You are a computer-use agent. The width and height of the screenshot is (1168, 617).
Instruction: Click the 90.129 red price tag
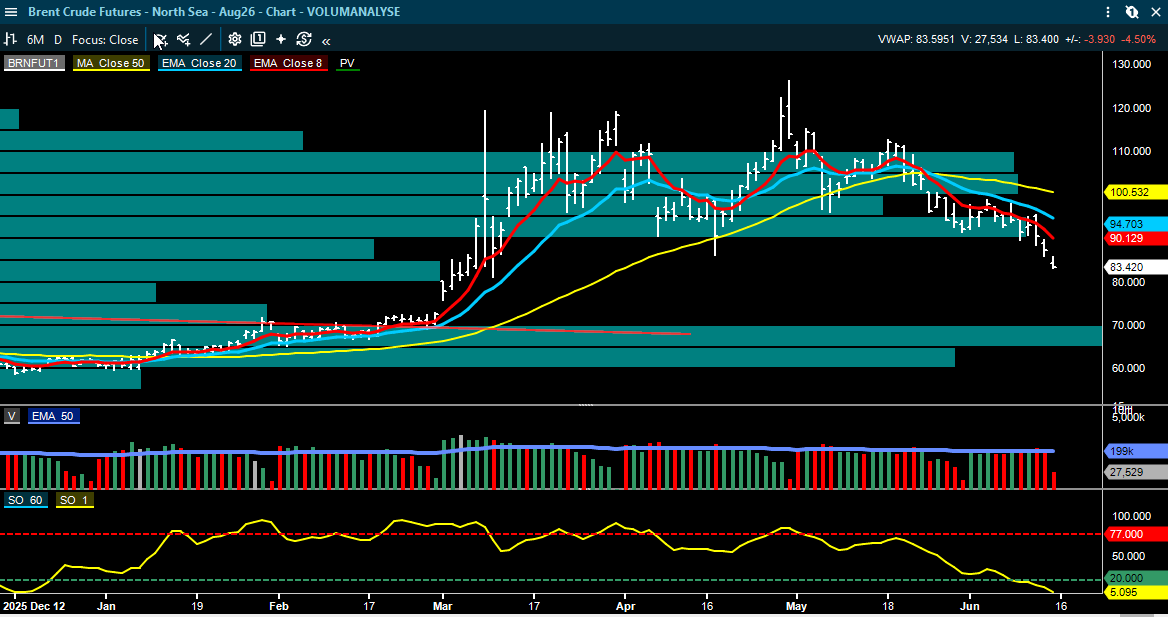pyautogui.click(x=1134, y=238)
